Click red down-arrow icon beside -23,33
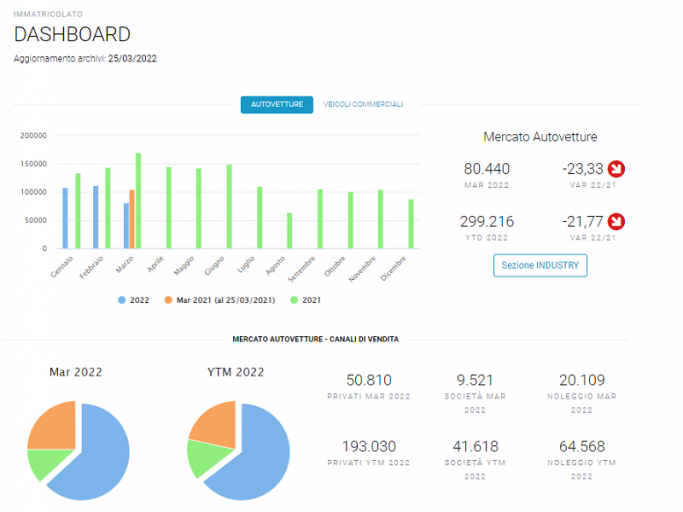Image resolution: width=683 pixels, height=512 pixels. [x=616, y=169]
